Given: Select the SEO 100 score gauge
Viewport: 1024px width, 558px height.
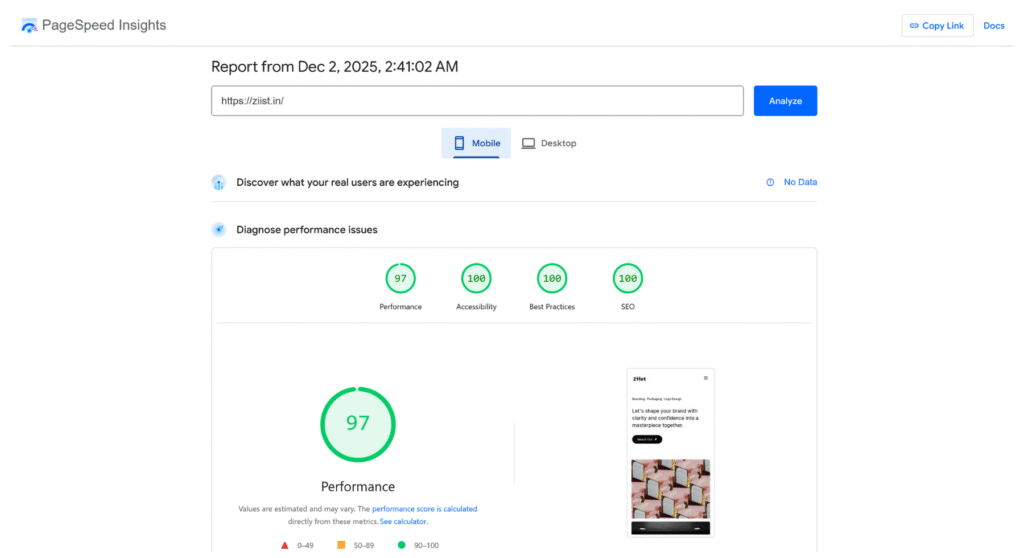Looking at the screenshot, I should tap(628, 278).
